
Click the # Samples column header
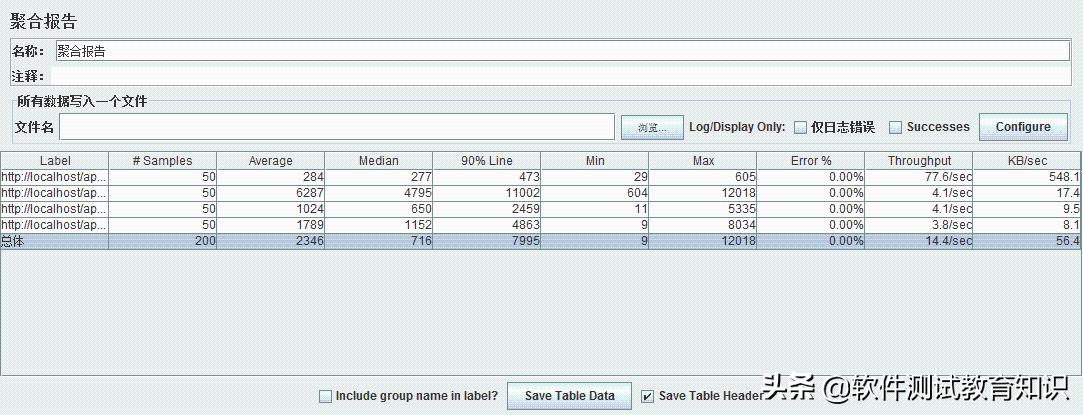[x=162, y=161]
